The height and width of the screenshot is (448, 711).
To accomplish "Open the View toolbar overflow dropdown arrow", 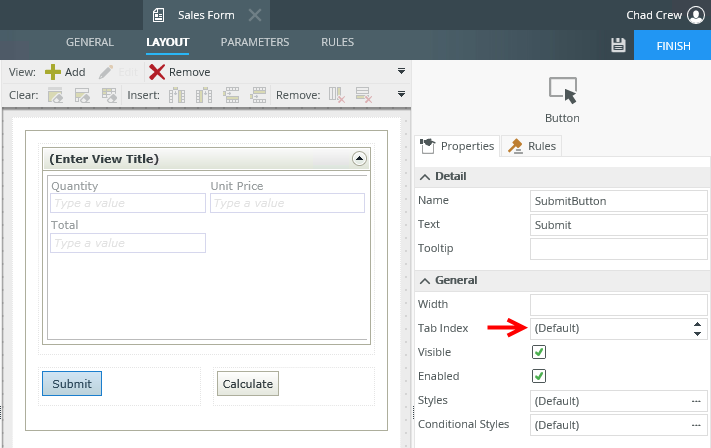I will point(401,72).
